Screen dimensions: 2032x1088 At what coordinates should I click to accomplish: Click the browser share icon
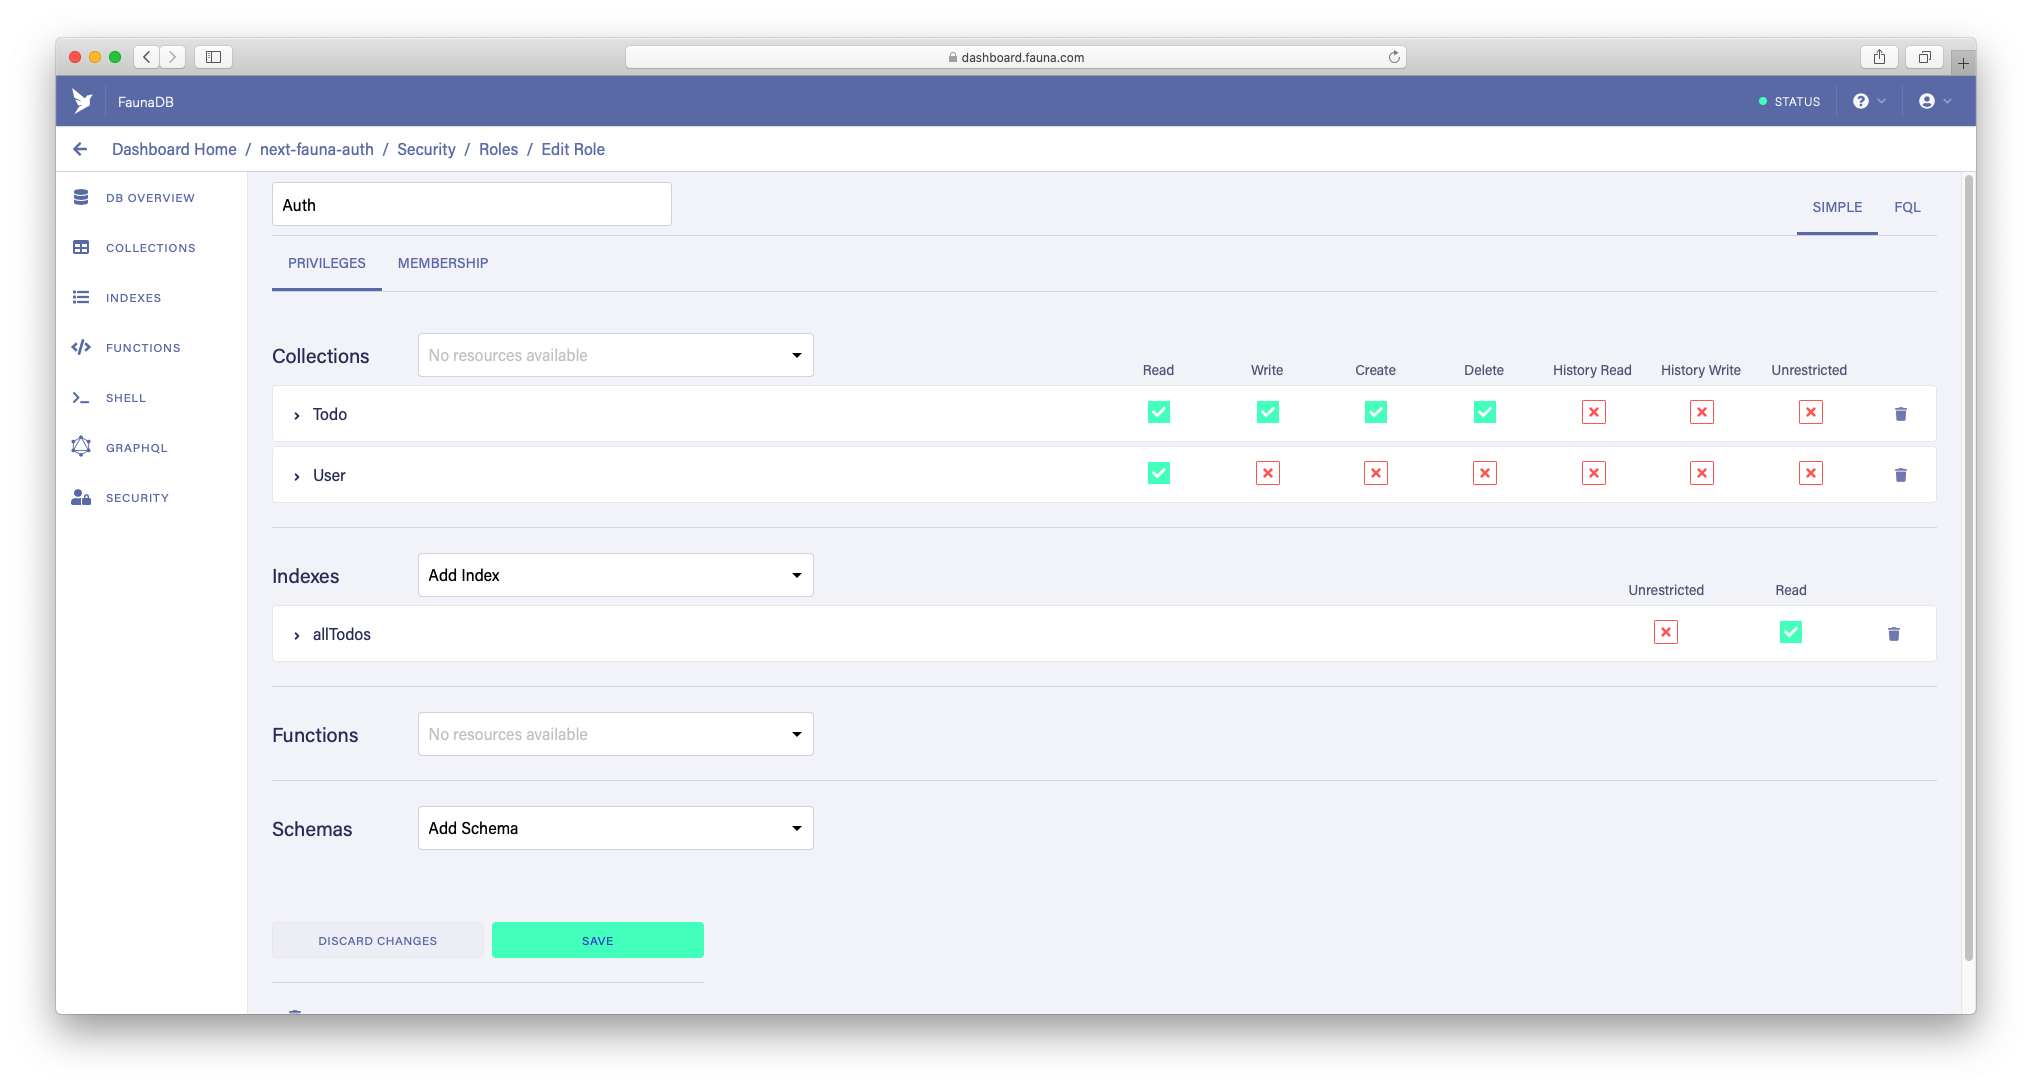pyautogui.click(x=1879, y=57)
